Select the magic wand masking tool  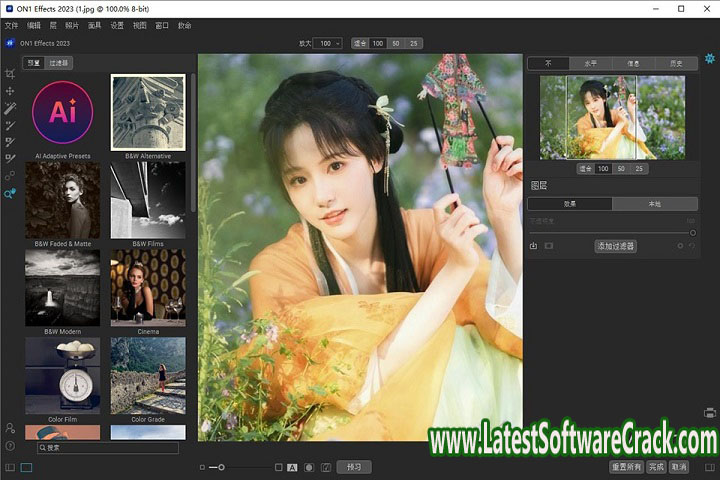pos(10,108)
